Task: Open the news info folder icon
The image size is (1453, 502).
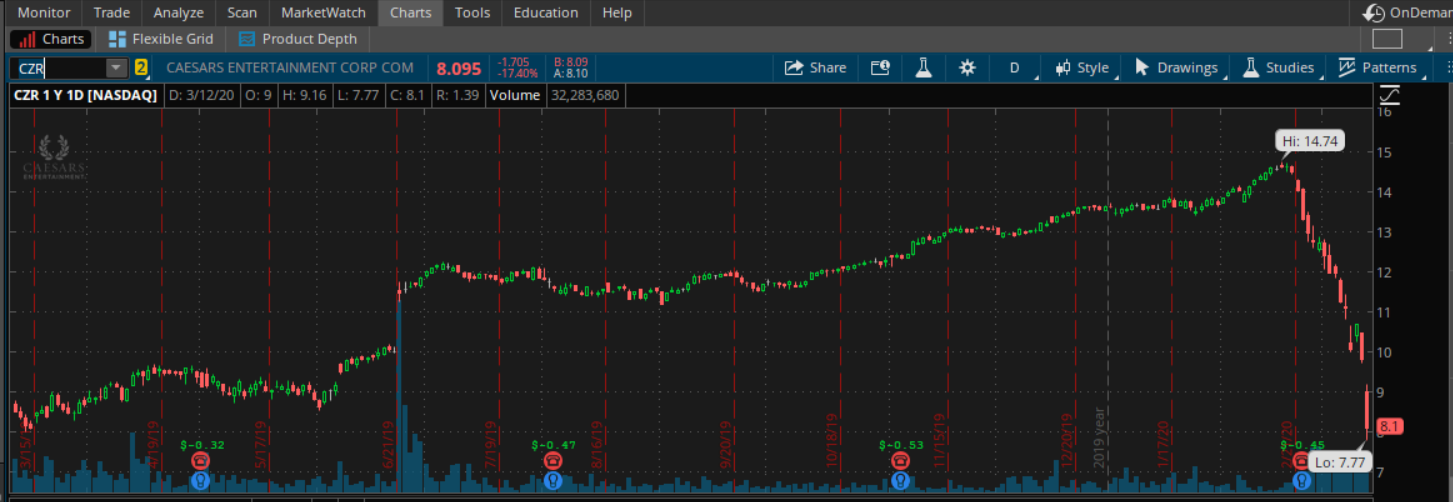Action: click(879, 68)
